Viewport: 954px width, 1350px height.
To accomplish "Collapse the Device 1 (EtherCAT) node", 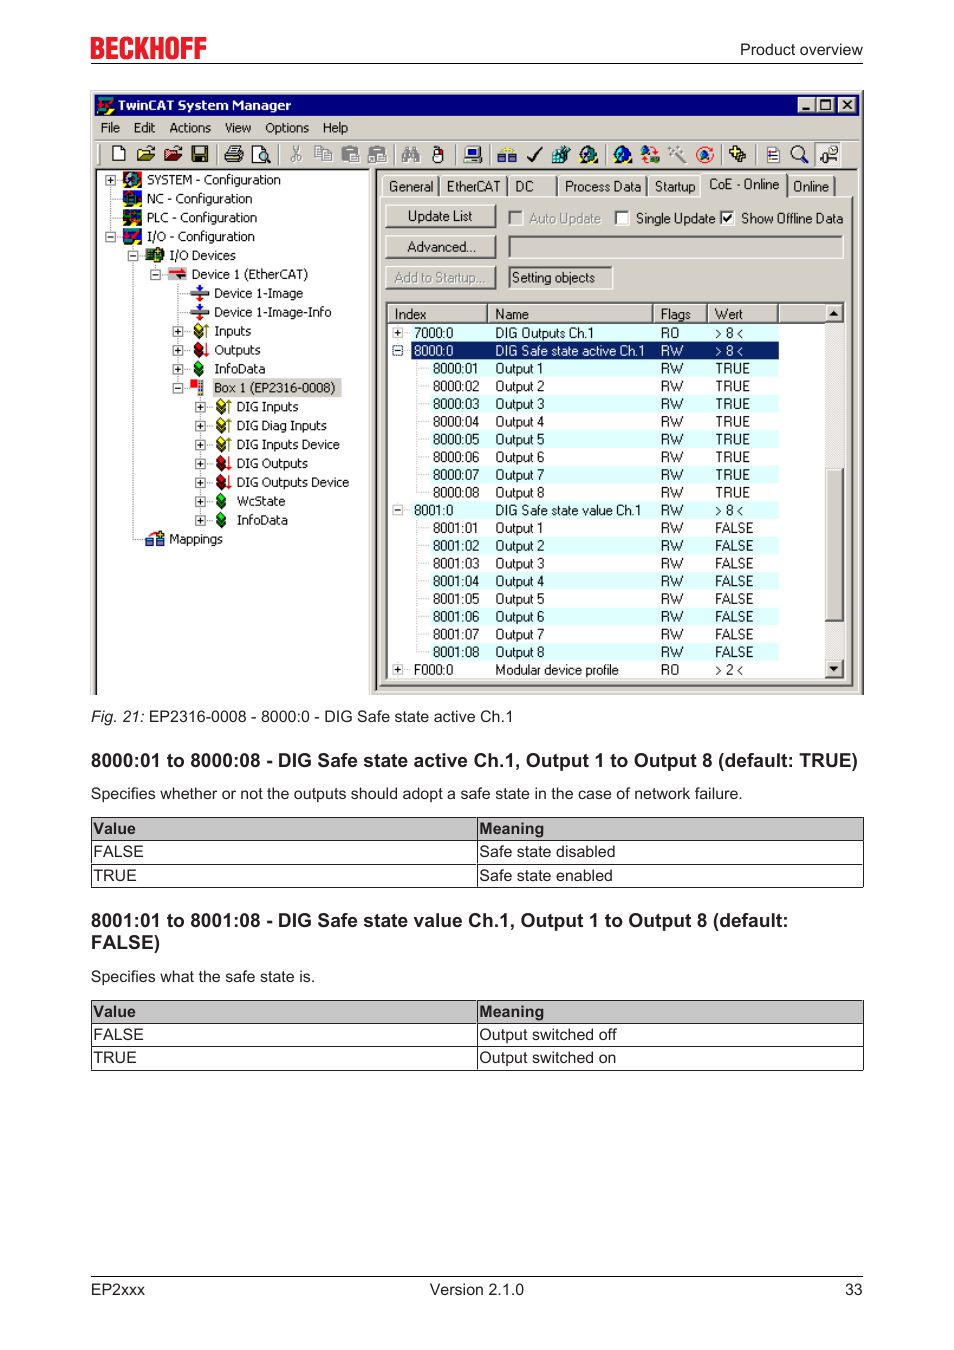I will click(155, 274).
